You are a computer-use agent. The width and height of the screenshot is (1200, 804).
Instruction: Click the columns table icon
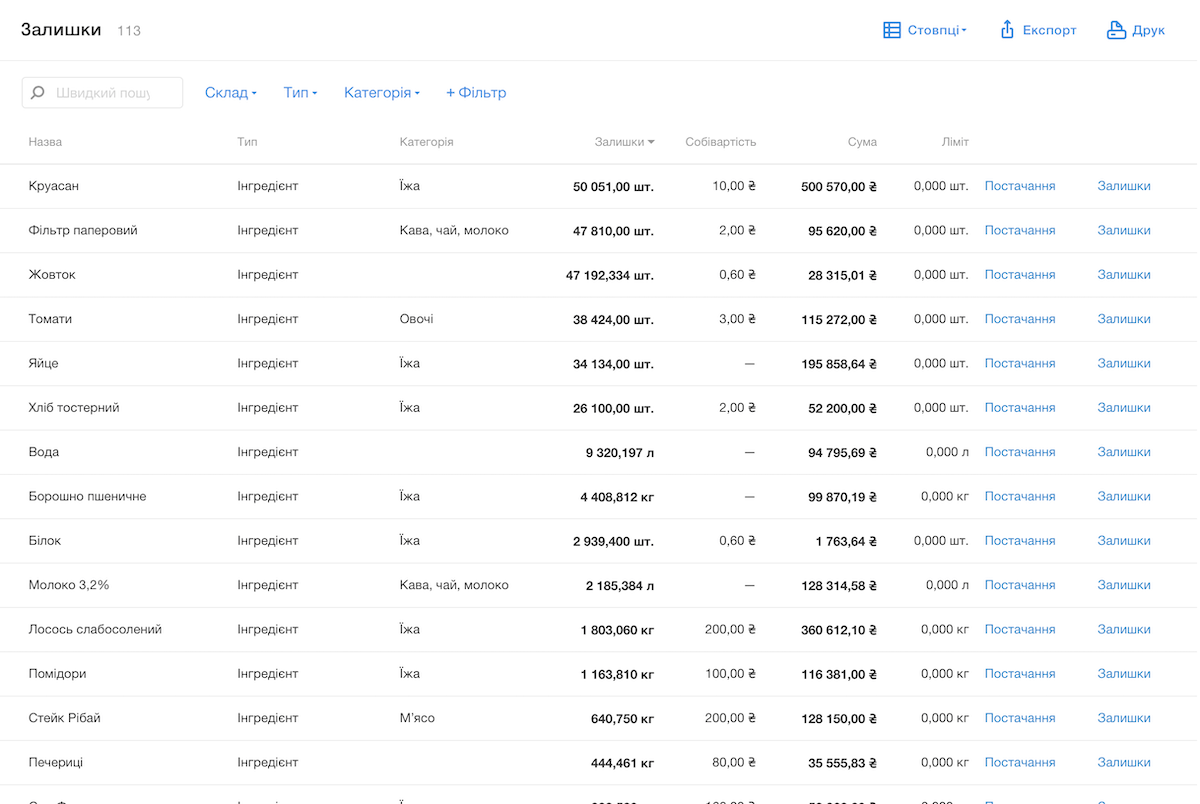click(892, 30)
